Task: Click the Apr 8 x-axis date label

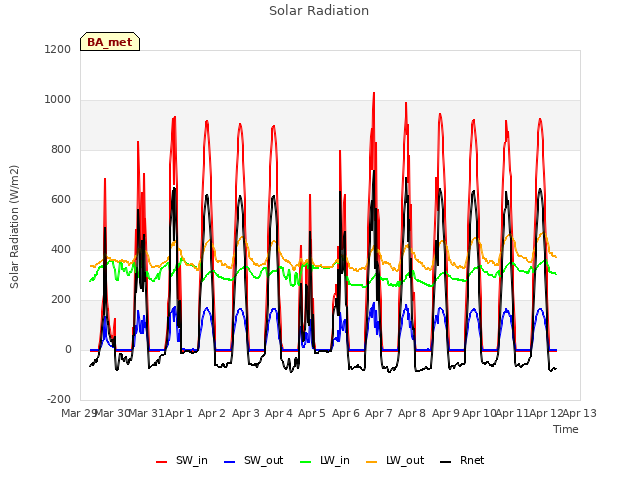Action: (412, 413)
